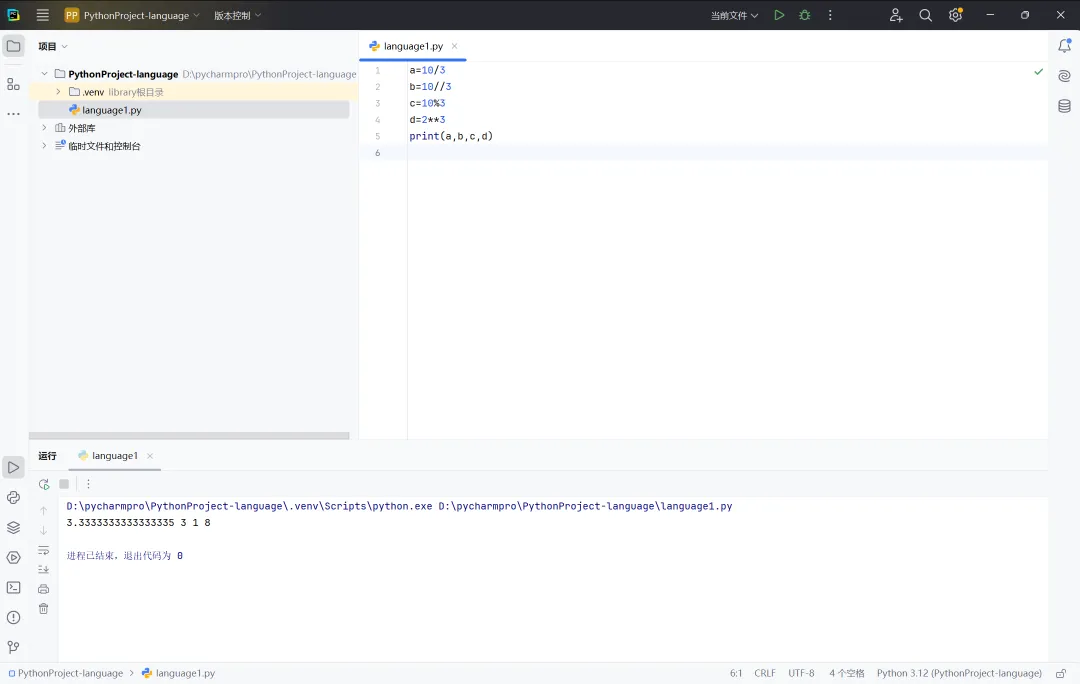Click the green inspection checkmark in the editor
Image resolution: width=1080 pixels, height=684 pixels.
[1039, 72]
